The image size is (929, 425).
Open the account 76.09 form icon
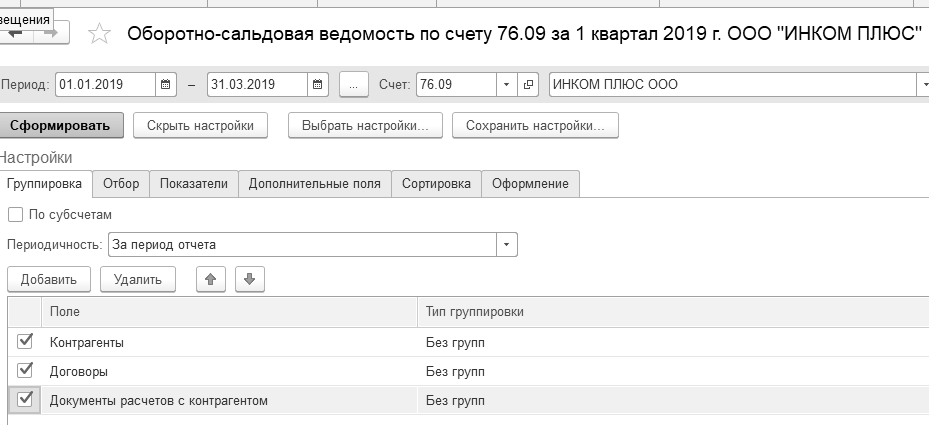(529, 85)
